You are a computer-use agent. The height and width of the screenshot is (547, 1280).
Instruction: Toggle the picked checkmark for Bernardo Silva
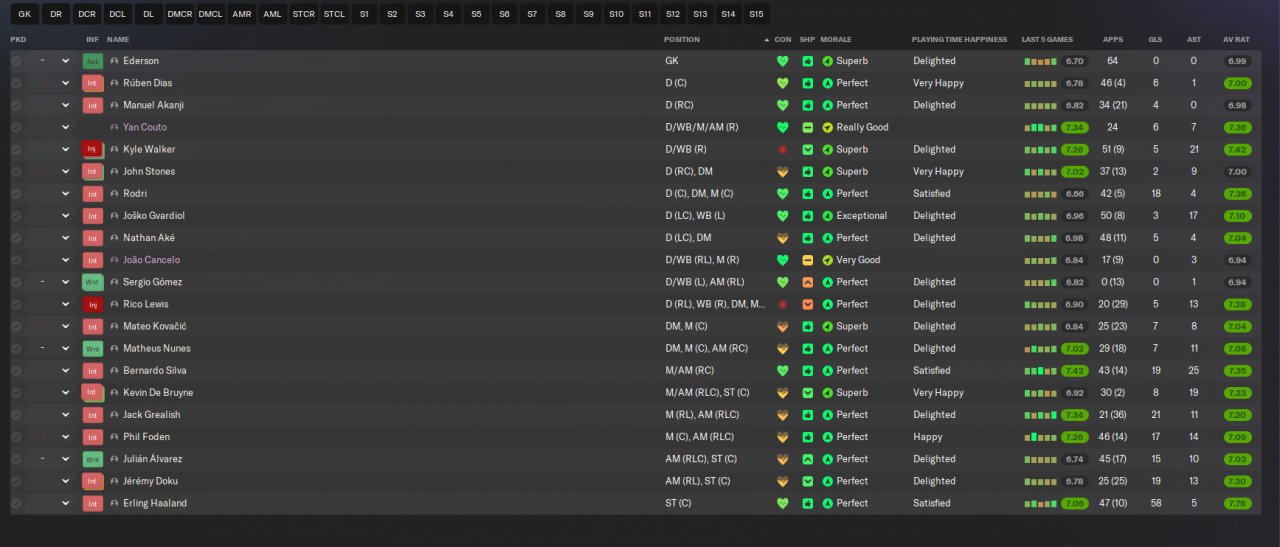pos(16,370)
